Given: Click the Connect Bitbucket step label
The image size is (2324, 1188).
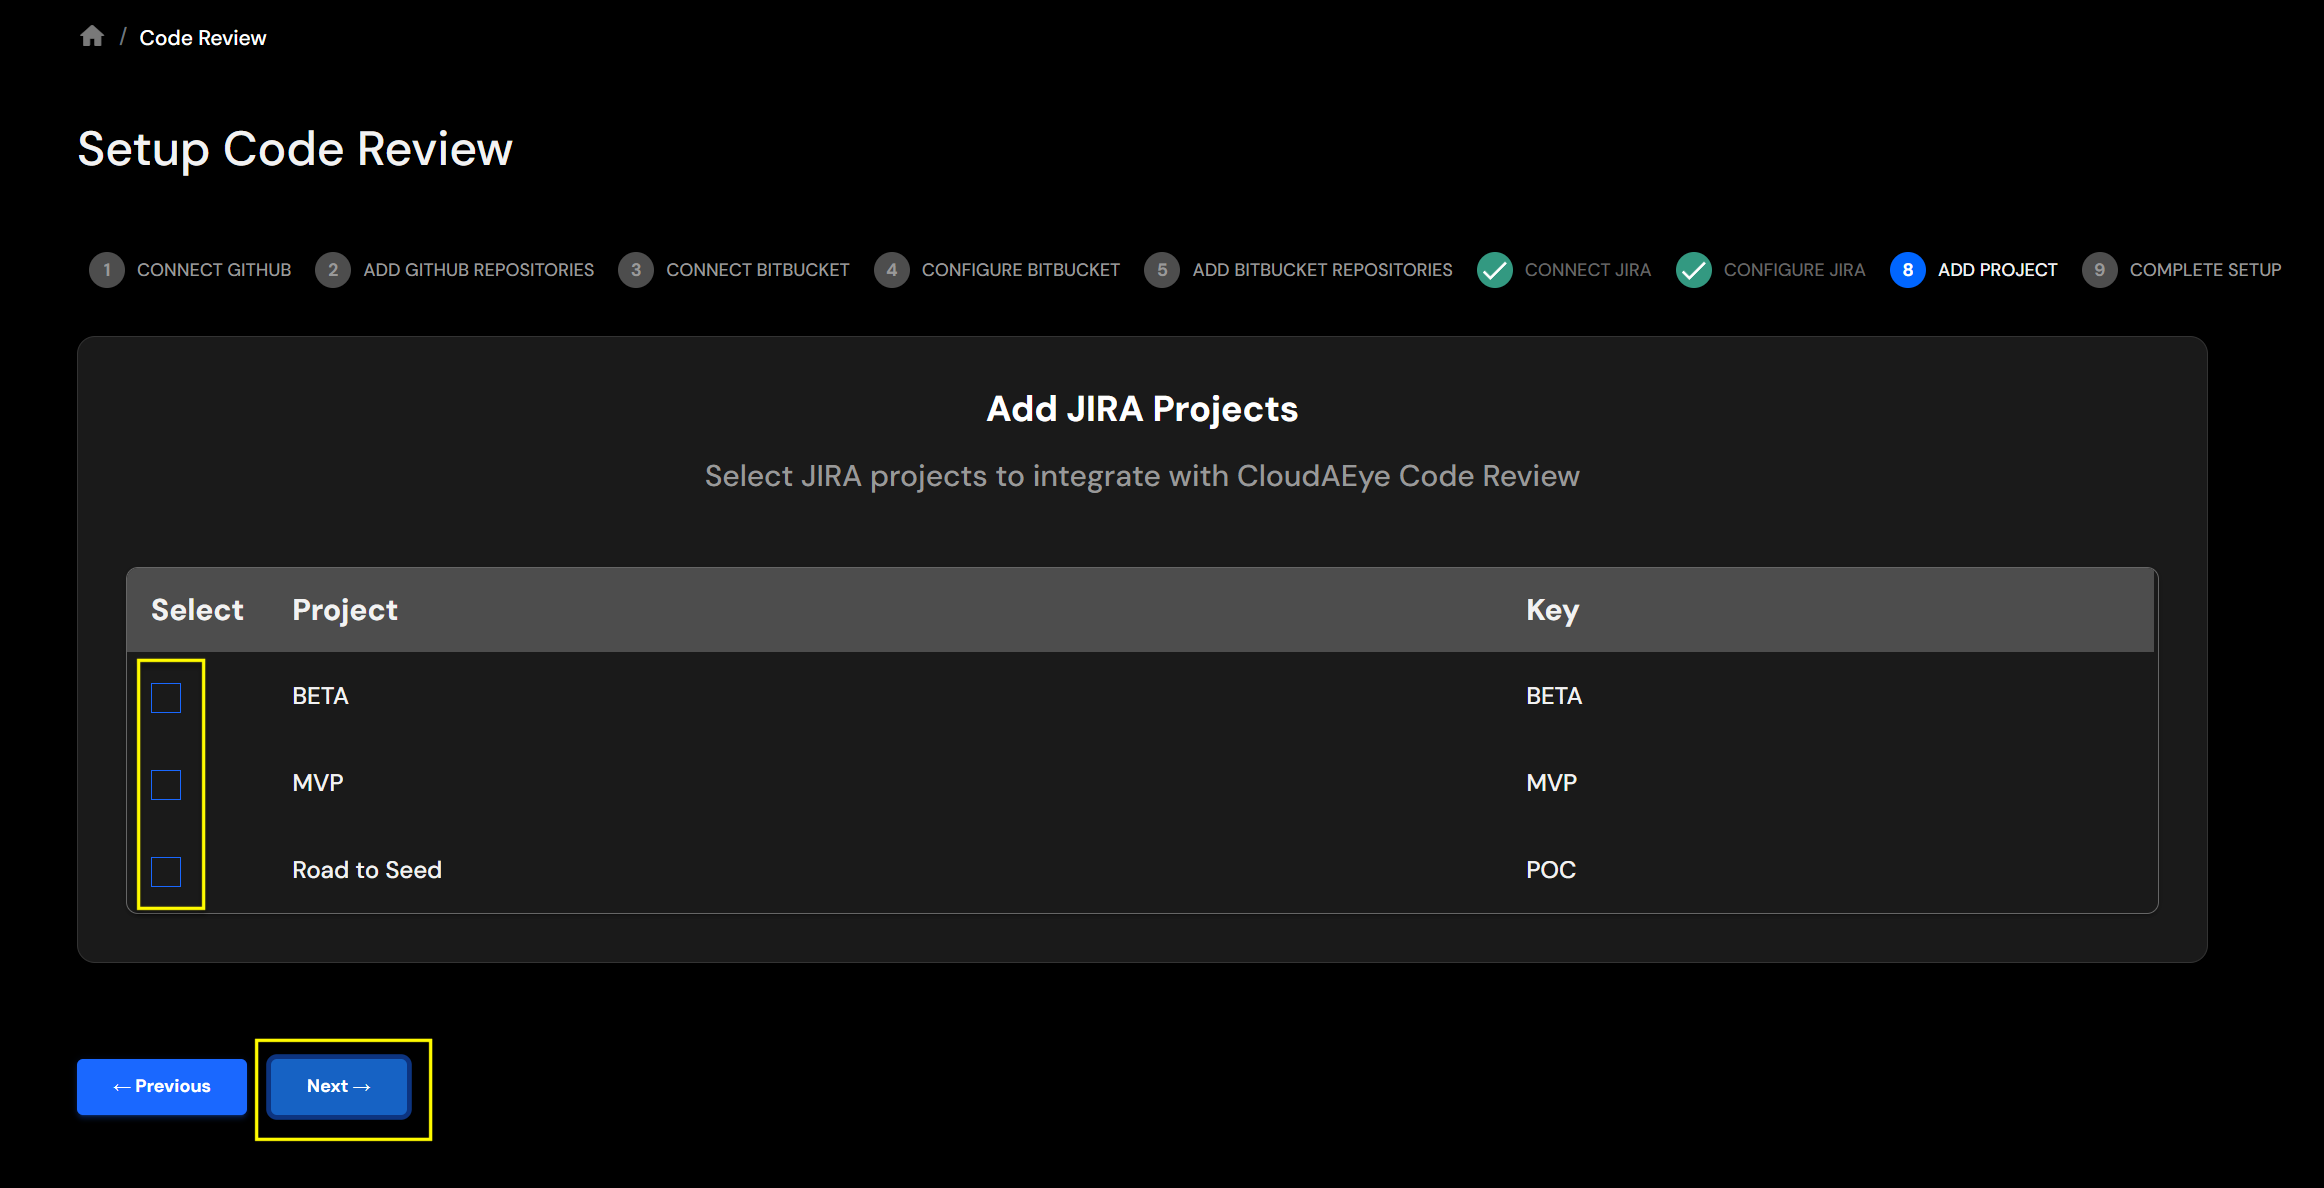Looking at the screenshot, I should coord(757,269).
